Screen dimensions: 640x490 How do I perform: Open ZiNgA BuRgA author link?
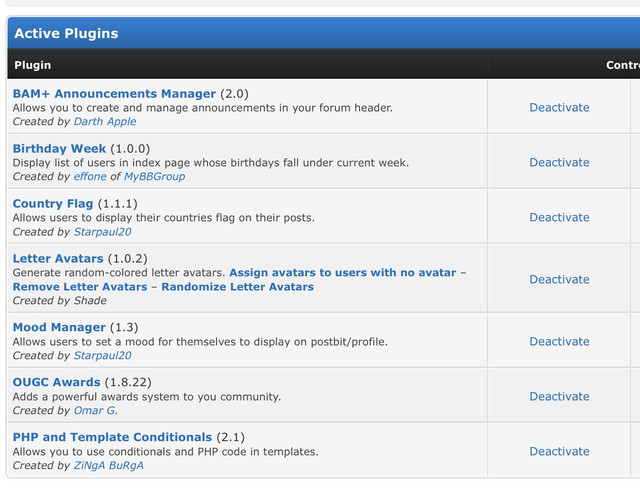click(109, 466)
